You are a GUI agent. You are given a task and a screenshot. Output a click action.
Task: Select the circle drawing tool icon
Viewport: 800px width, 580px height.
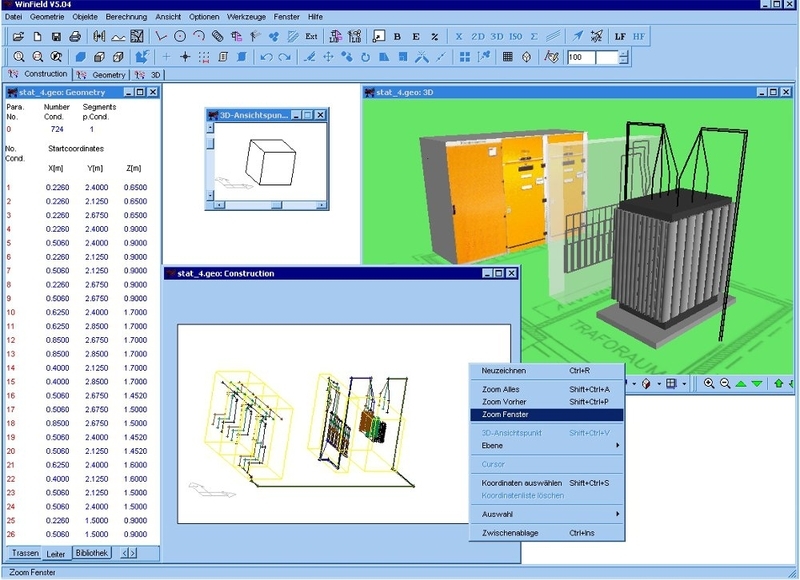point(180,36)
